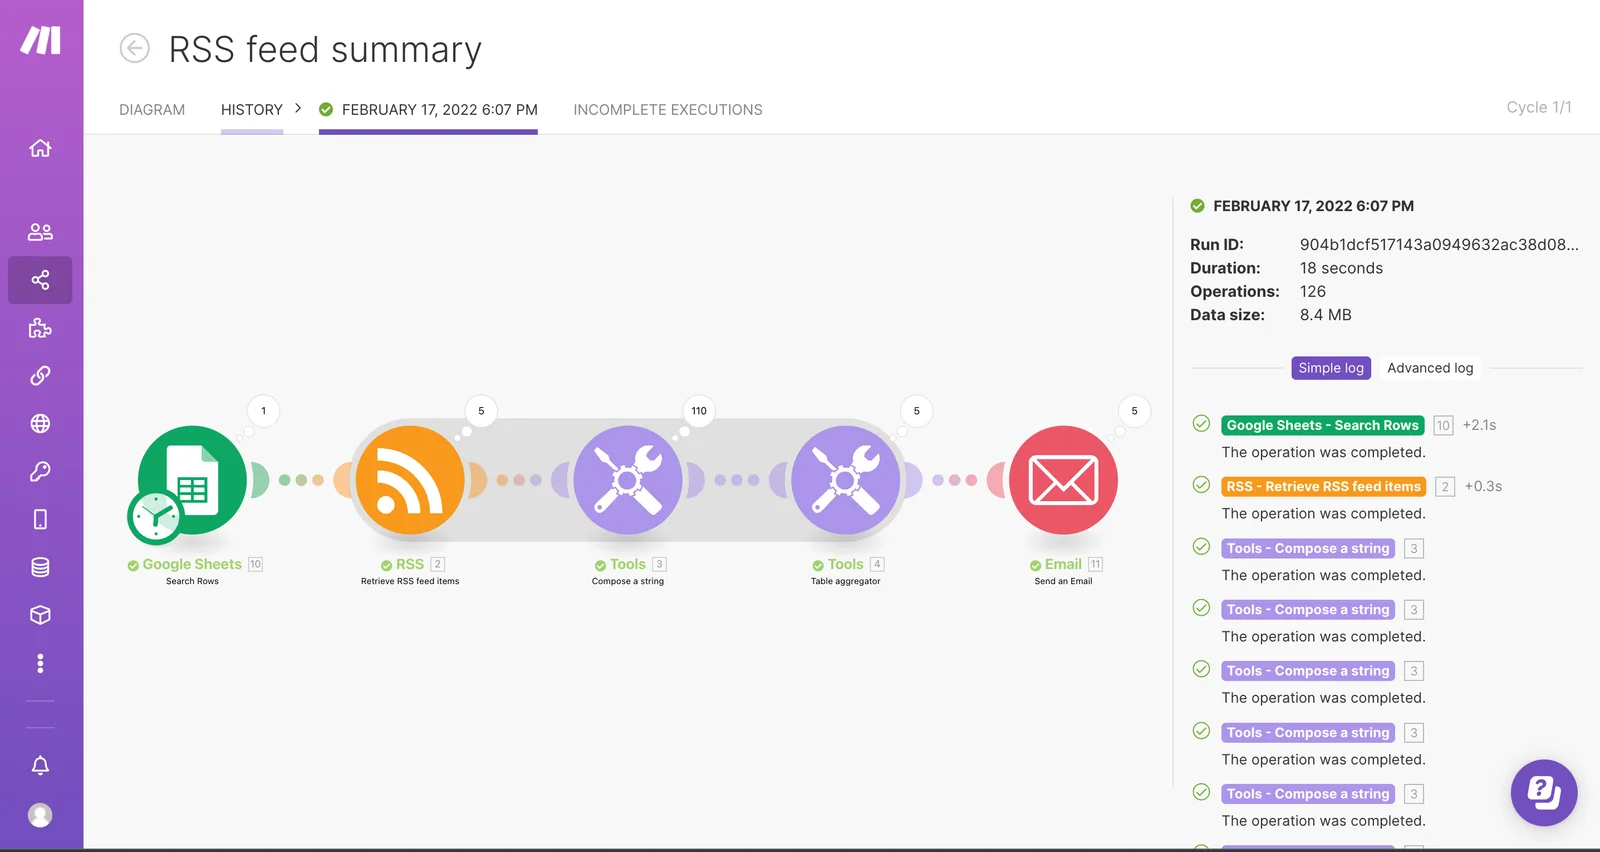Screen dimensions: 1600x852
Task: Open the help chat button
Action: click(1544, 793)
